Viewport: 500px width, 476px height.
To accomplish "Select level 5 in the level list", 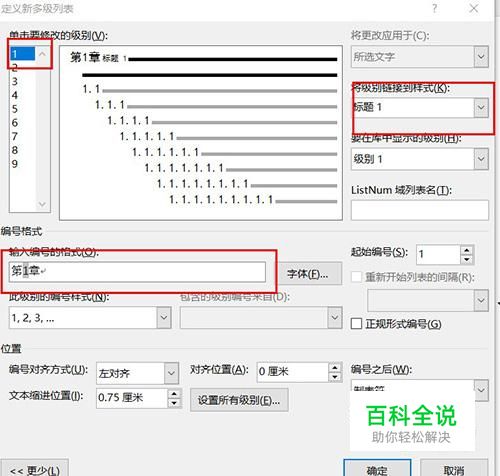I will coord(15,109).
